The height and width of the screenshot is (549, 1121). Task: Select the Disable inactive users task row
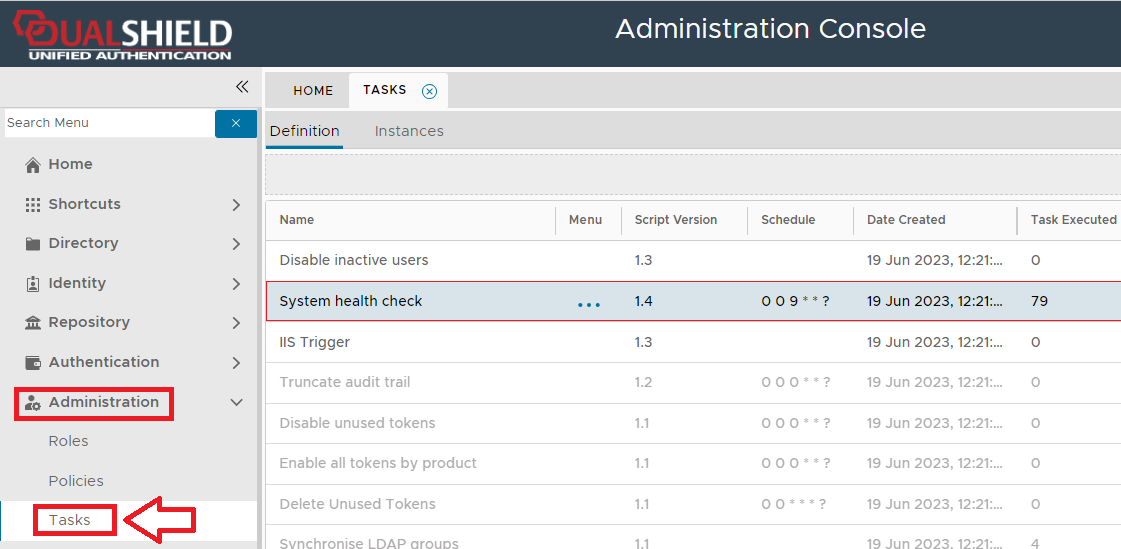(x=354, y=260)
